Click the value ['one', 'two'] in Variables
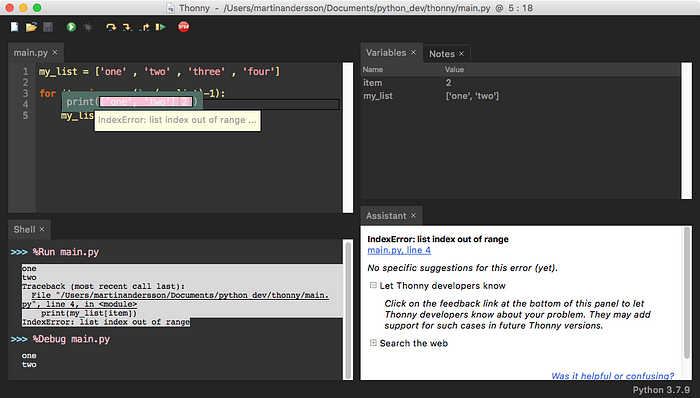Viewport: 700px width, 398px height. pos(472,96)
